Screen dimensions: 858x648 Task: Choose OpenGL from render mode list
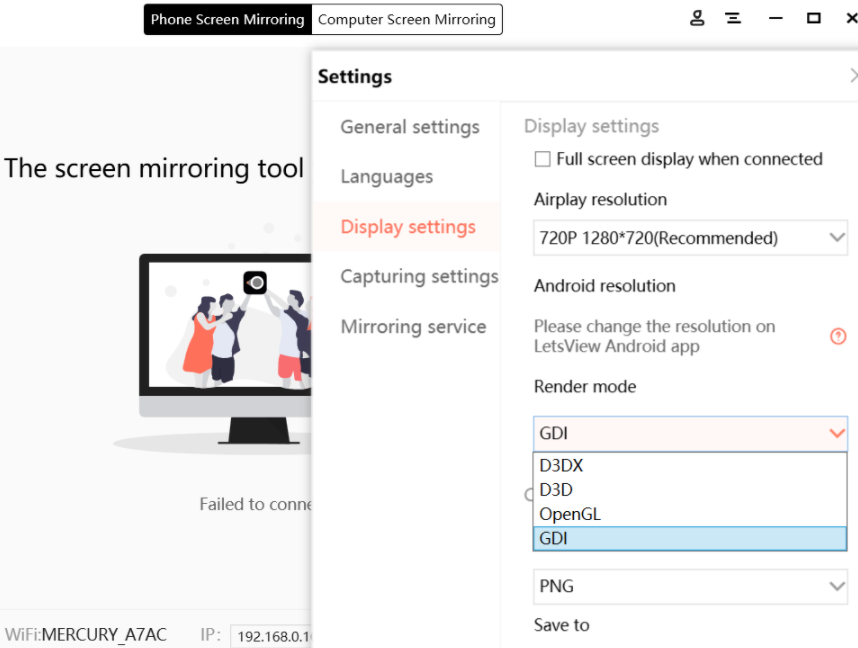pos(690,514)
